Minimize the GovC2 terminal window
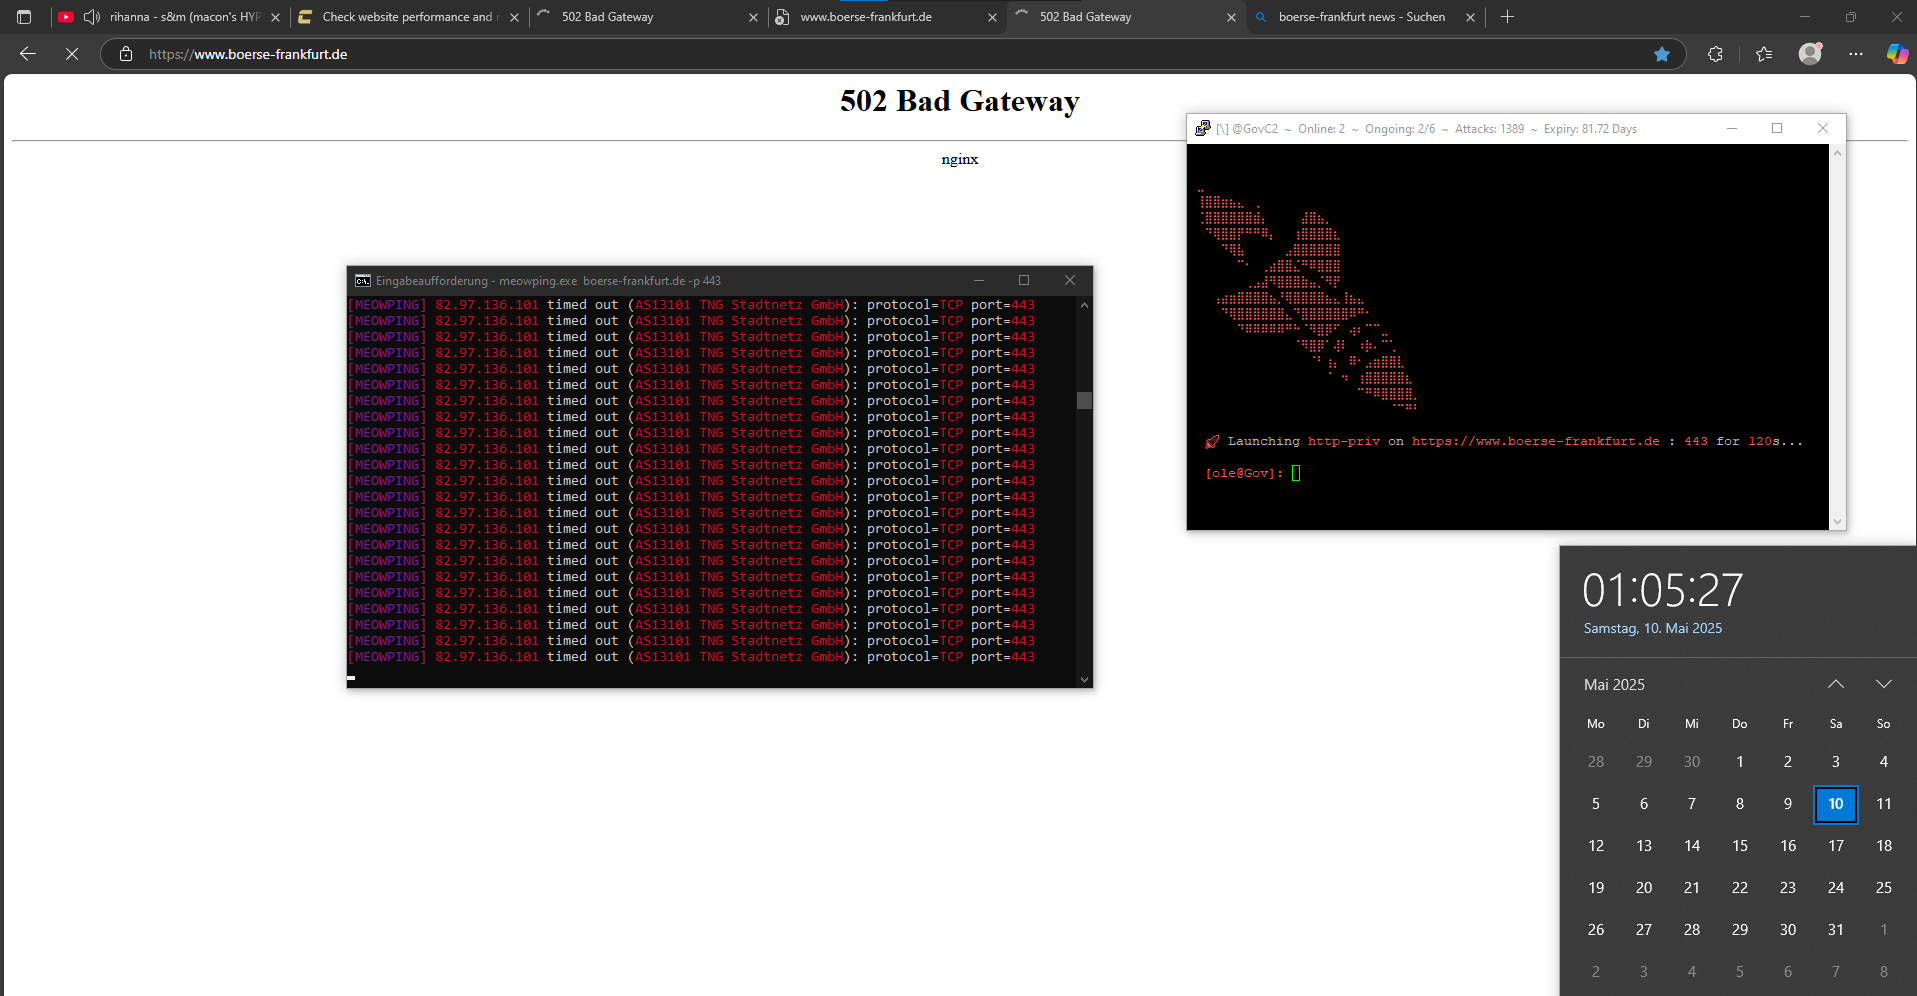Image resolution: width=1917 pixels, height=996 pixels. point(1732,128)
